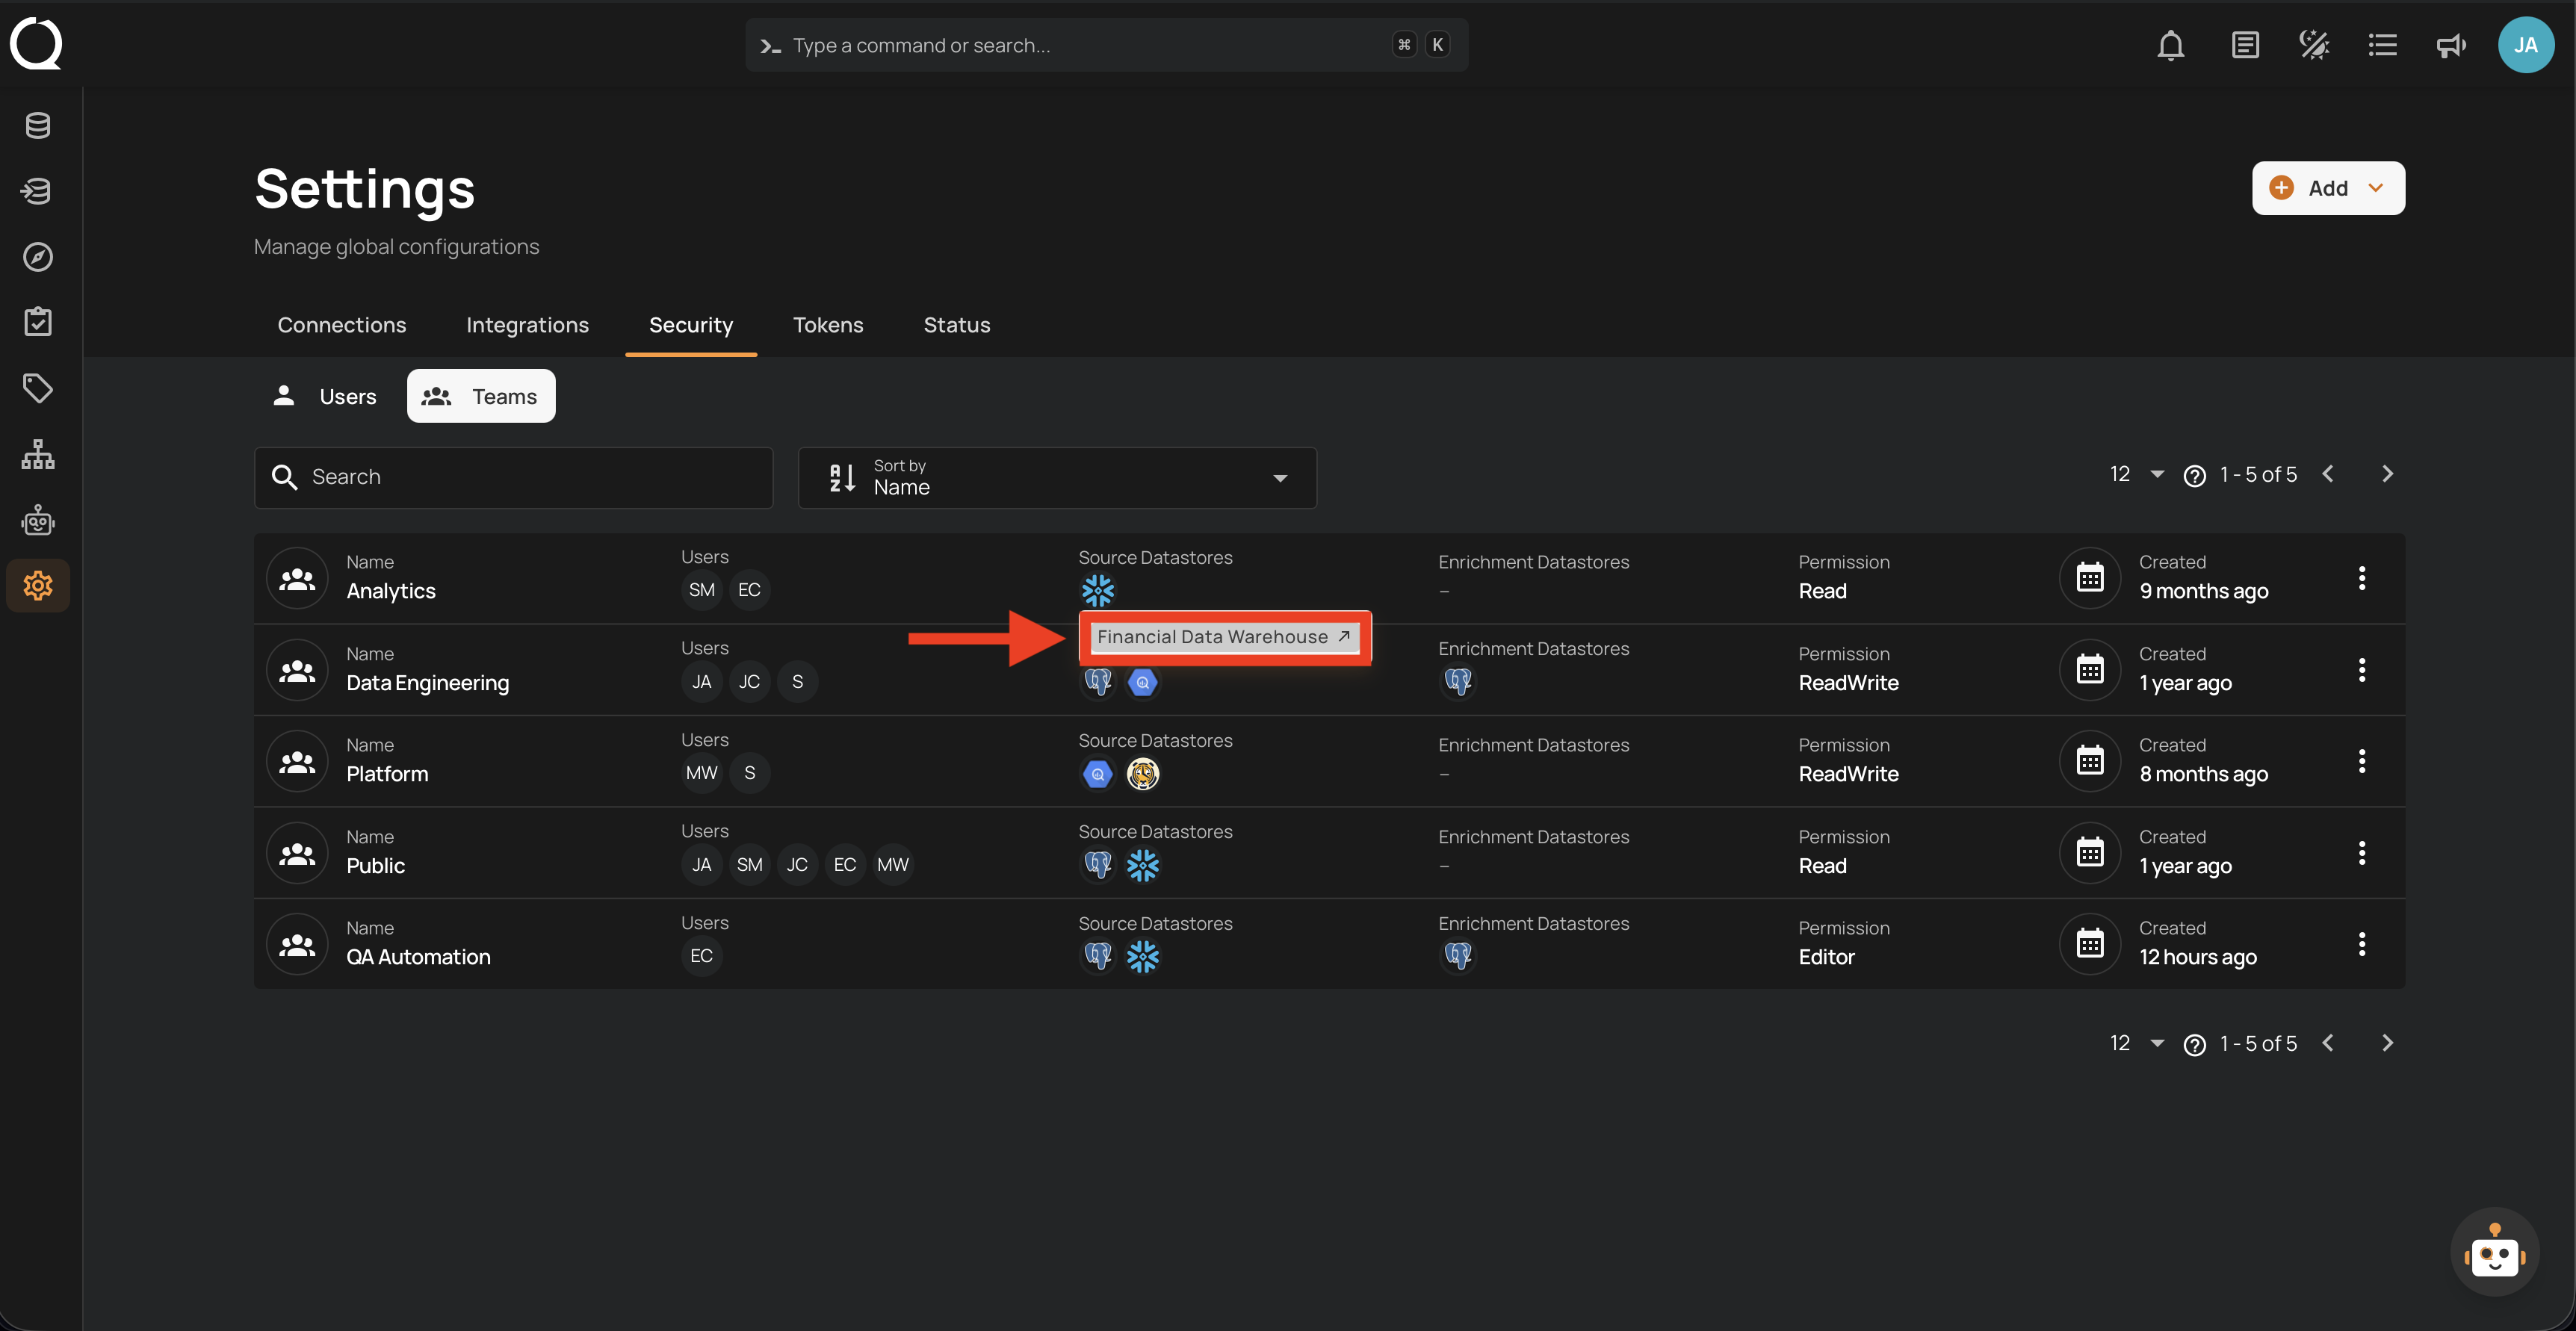Click the Public team name
Screen dimensions: 2576x1331
[375, 866]
